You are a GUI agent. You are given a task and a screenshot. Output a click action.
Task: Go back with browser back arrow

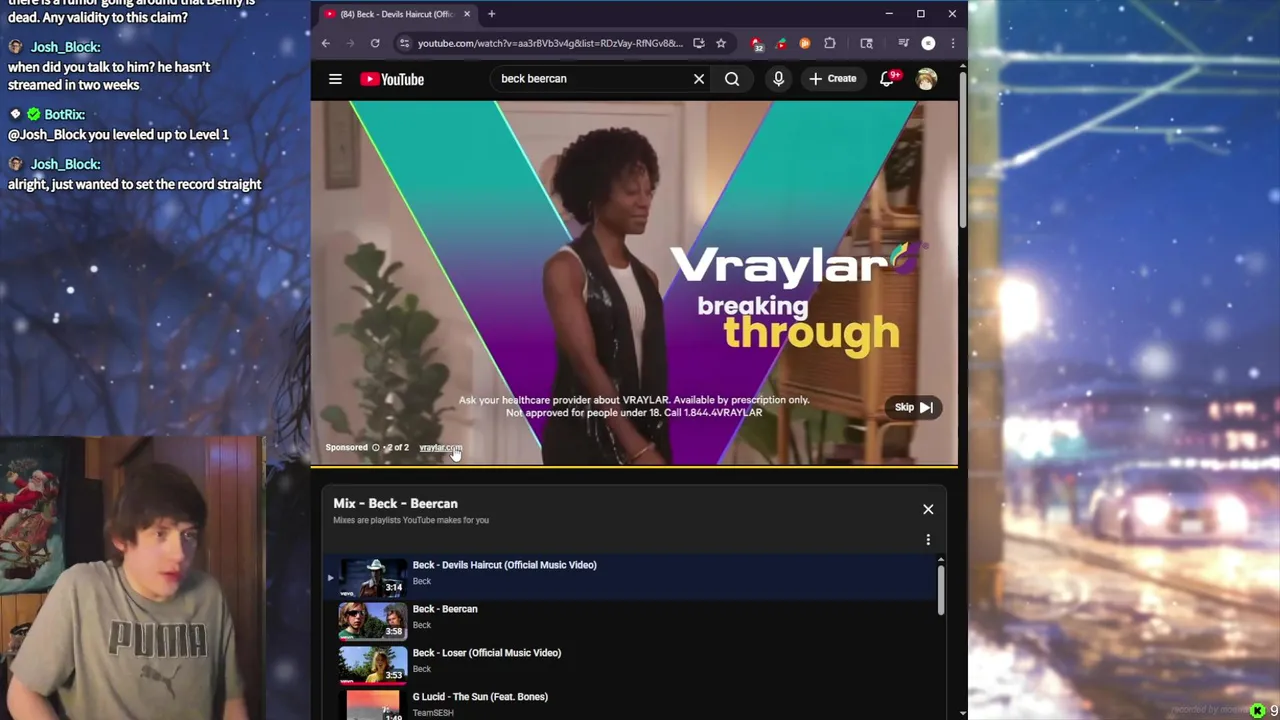click(x=325, y=43)
